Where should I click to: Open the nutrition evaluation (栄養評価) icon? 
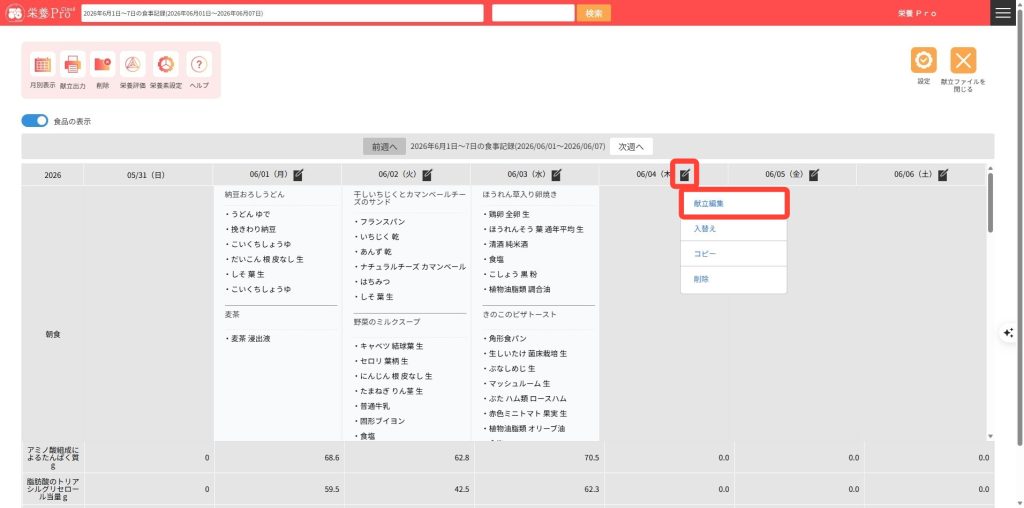coord(133,65)
